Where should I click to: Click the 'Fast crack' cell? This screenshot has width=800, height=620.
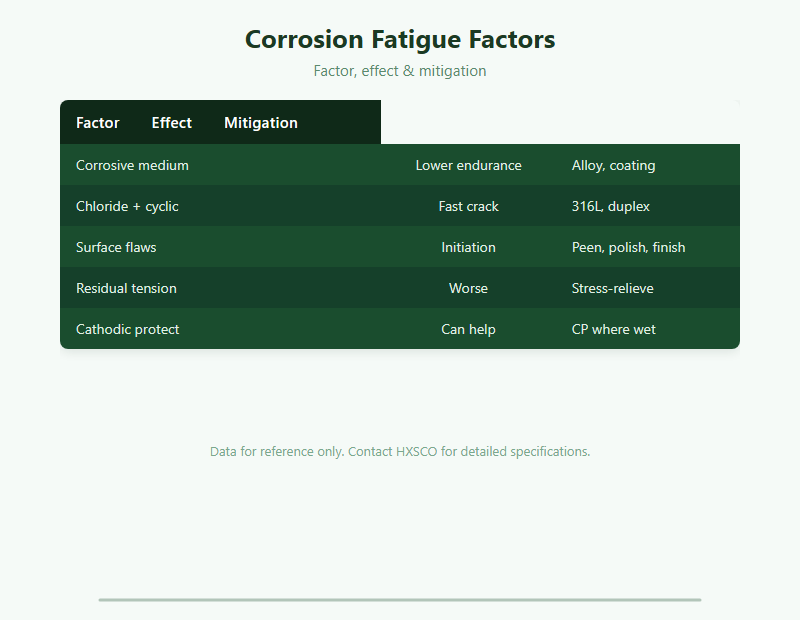(468, 206)
